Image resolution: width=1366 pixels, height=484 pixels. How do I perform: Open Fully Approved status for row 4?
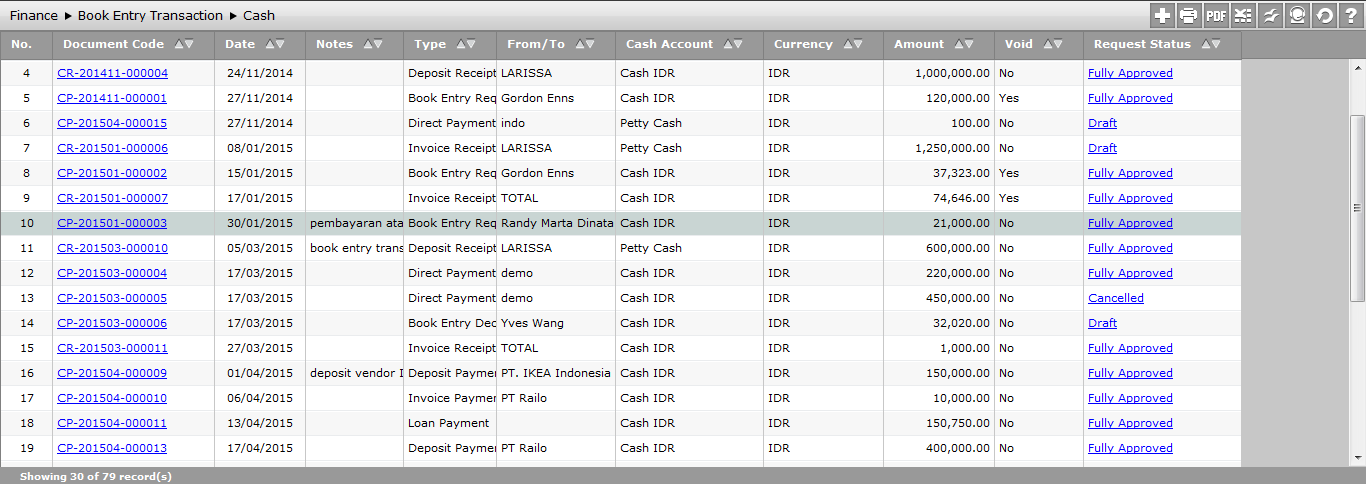tap(1130, 73)
